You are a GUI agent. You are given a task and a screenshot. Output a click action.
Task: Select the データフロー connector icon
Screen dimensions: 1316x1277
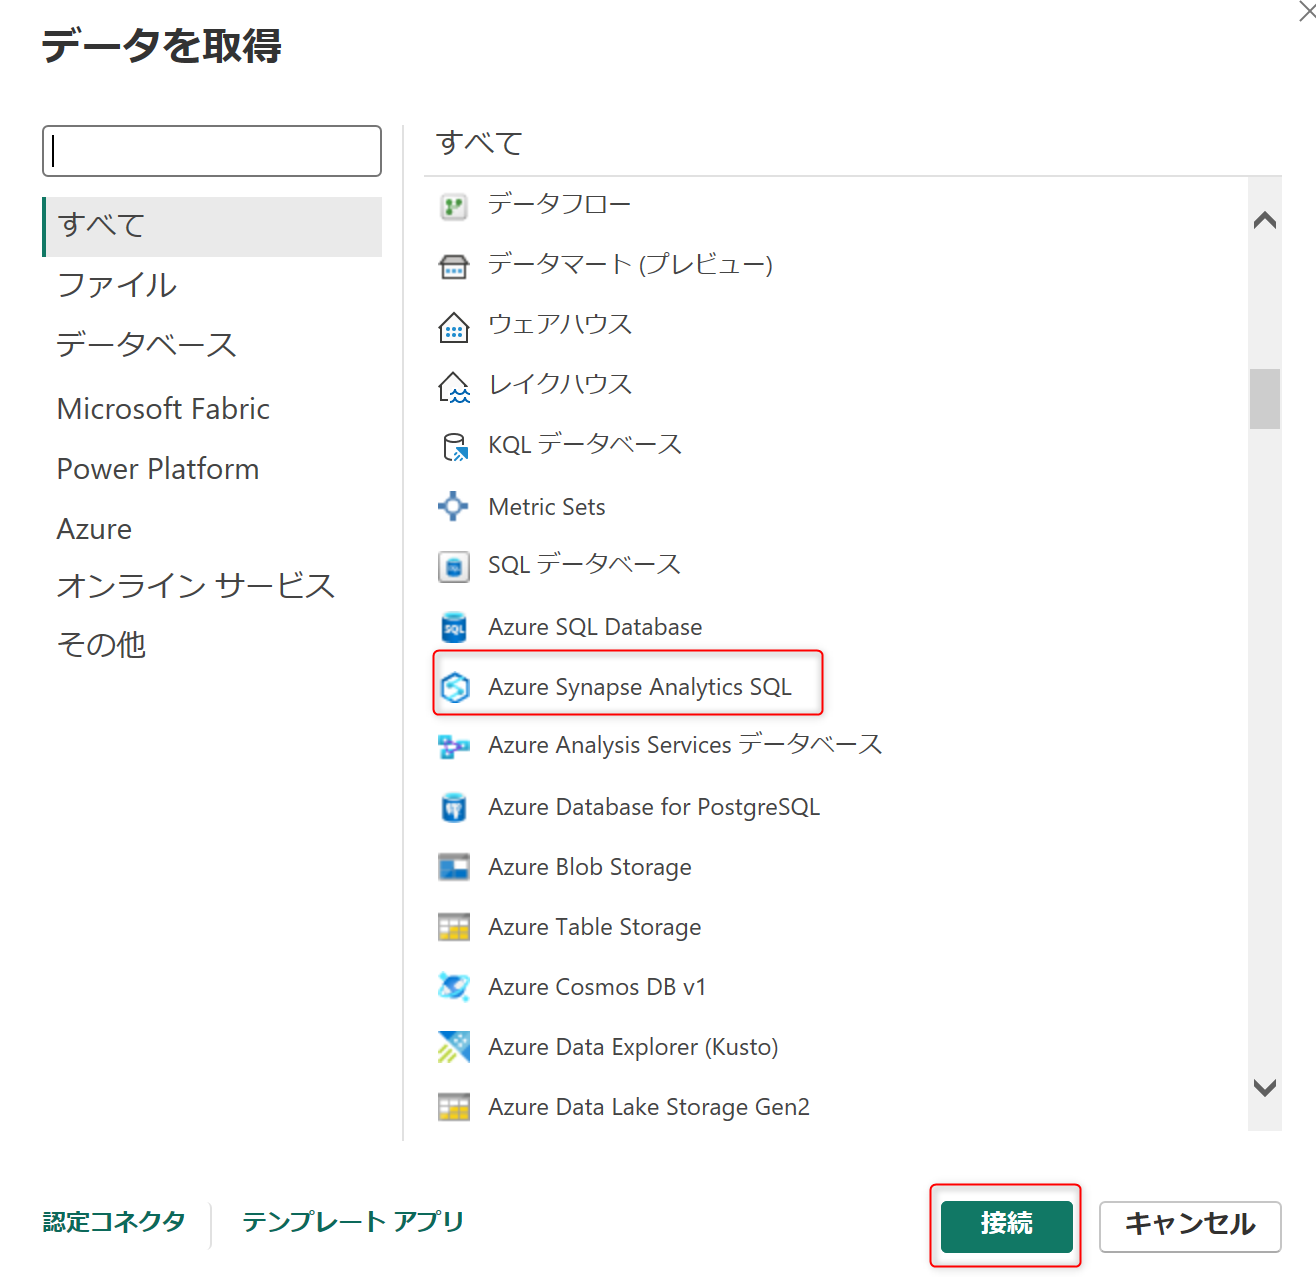click(x=454, y=205)
